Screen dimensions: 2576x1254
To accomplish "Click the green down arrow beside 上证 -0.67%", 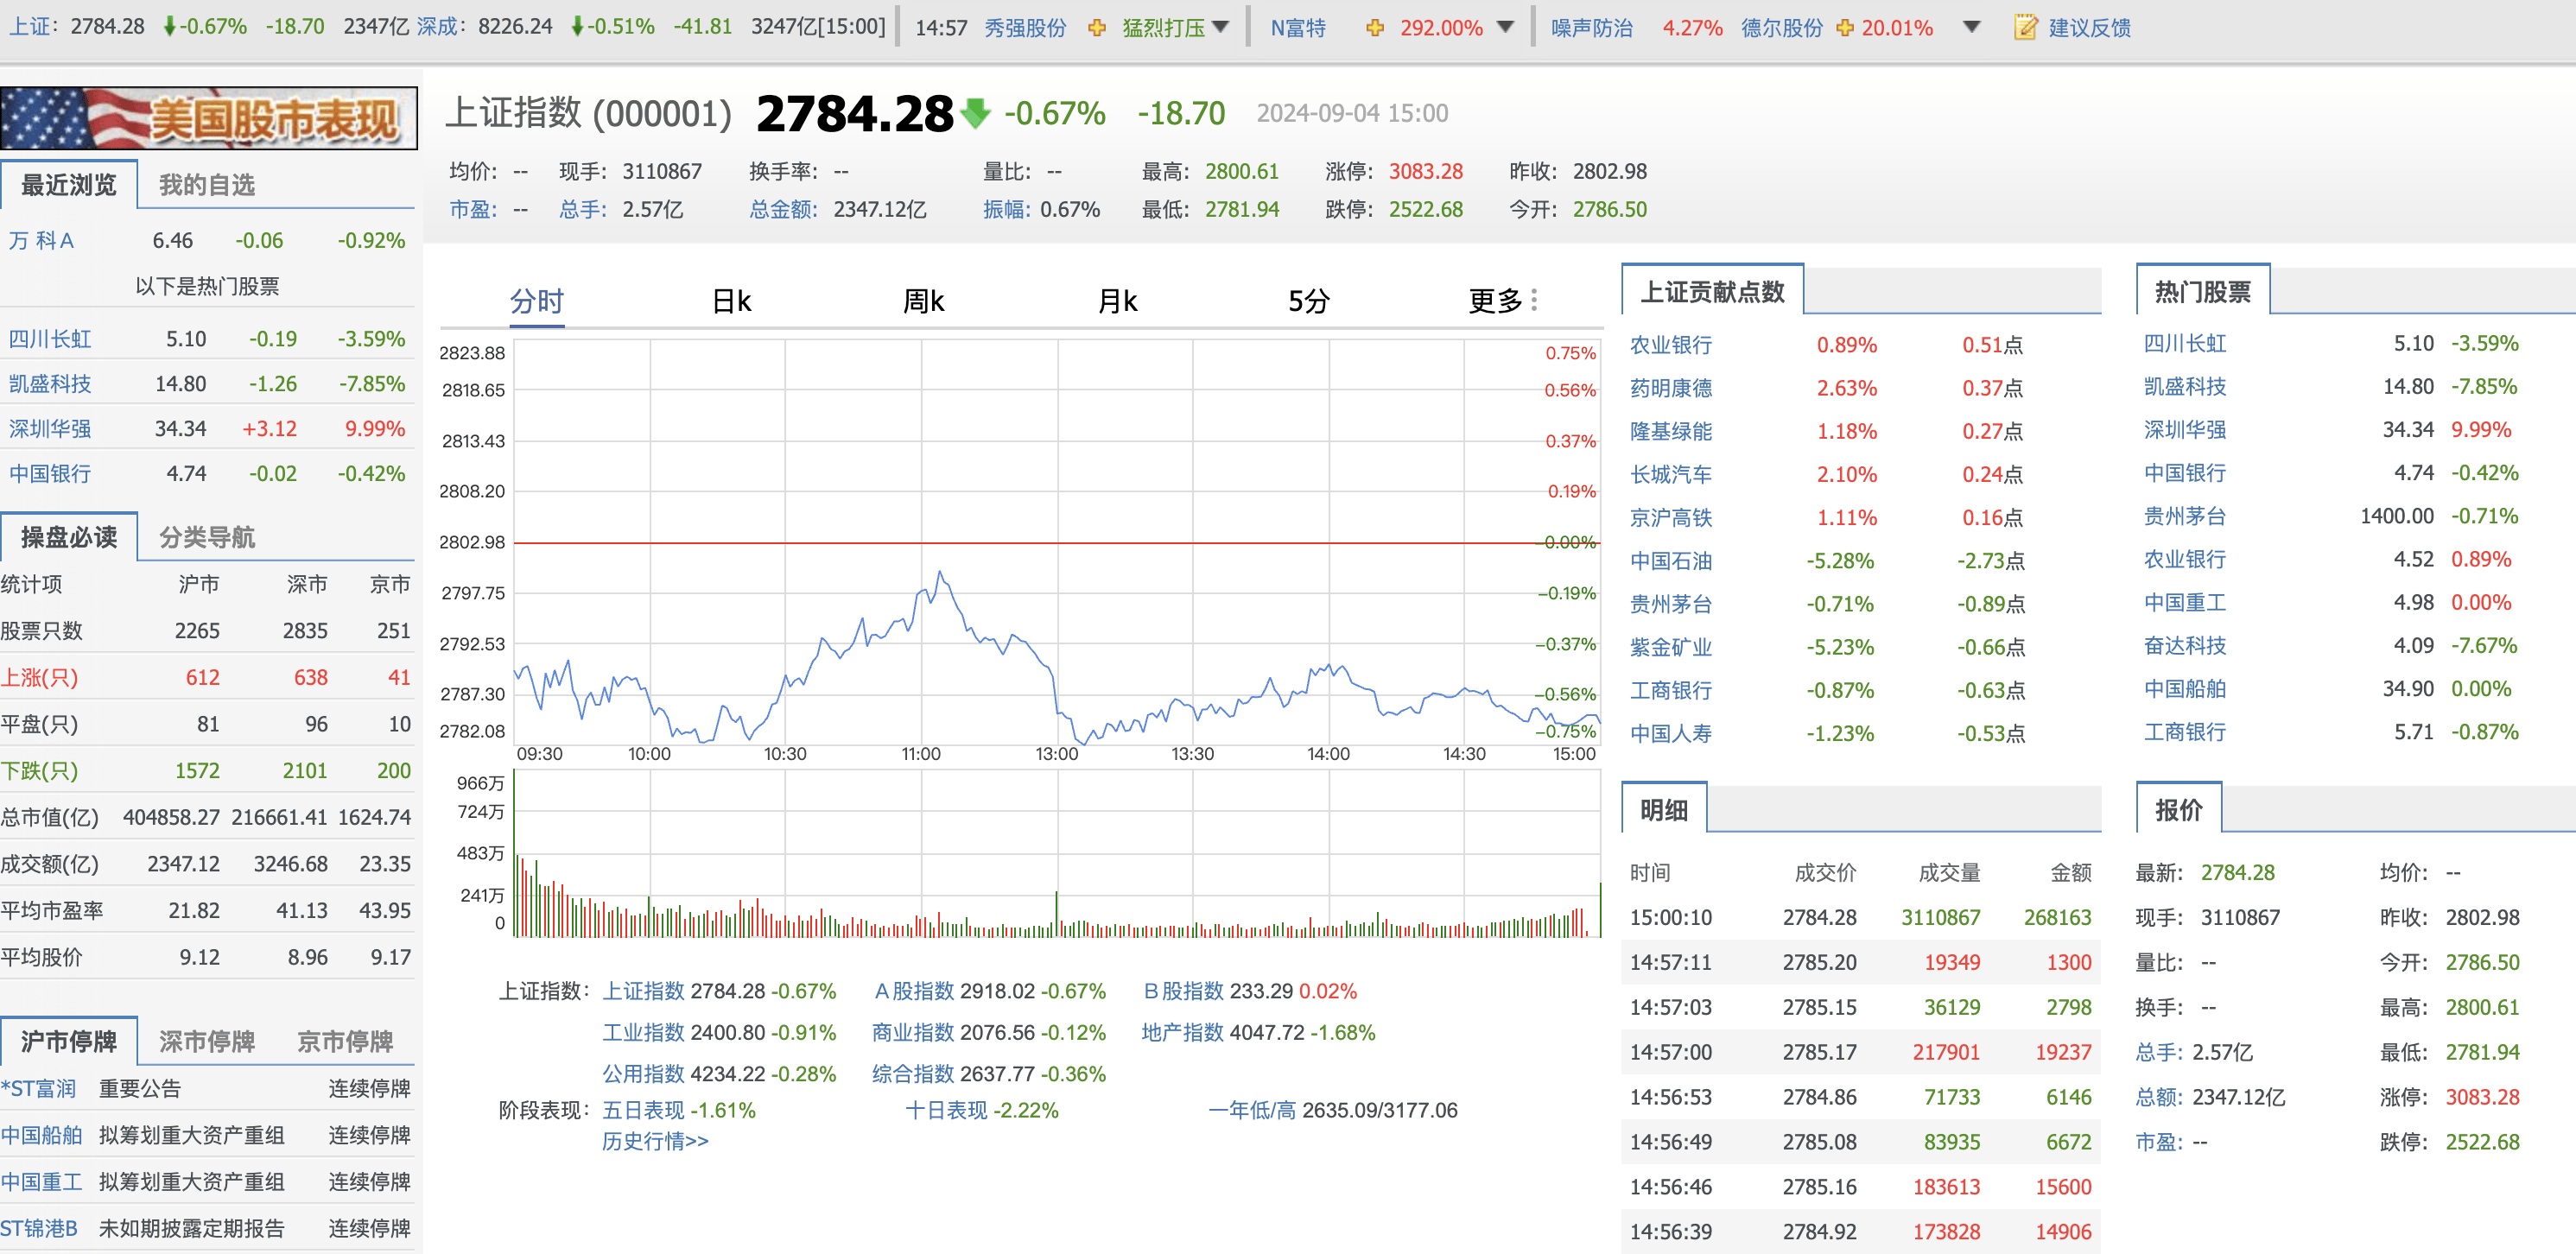I will (x=170, y=27).
